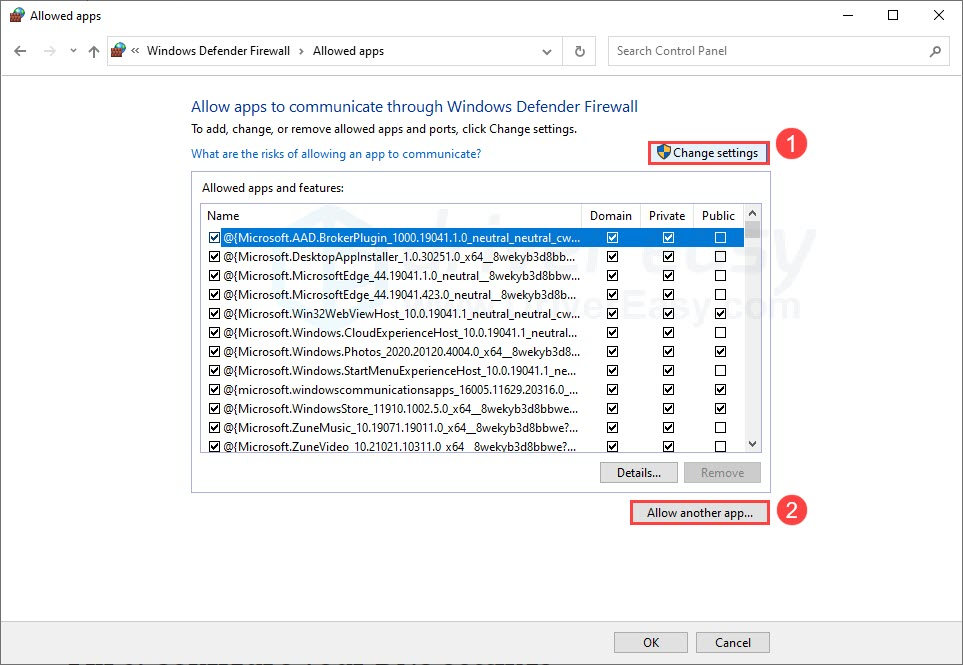The height and width of the screenshot is (665, 963).
Task: Toggle Domain for DesktopAppInstaller
Action: point(612,257)
